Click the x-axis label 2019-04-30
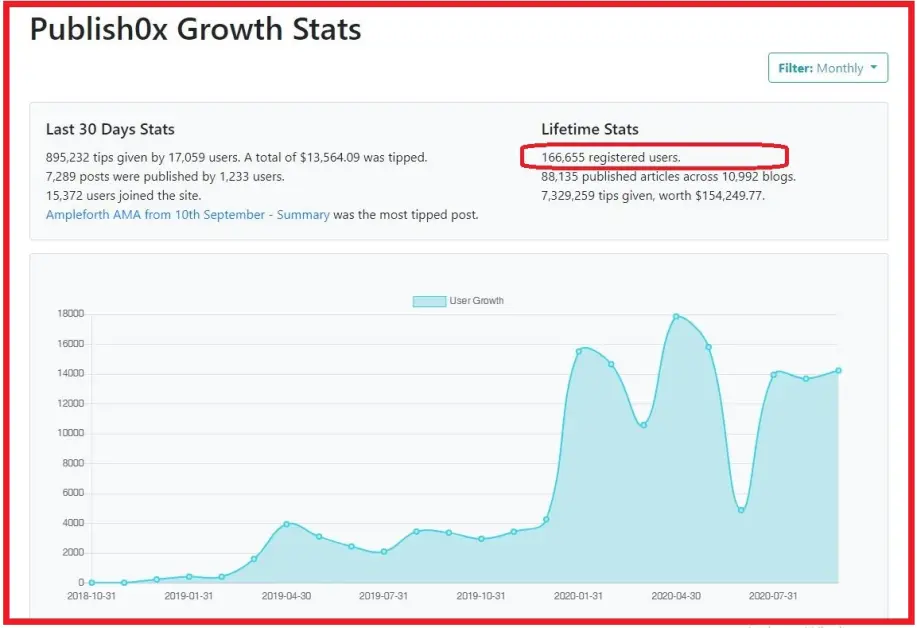917x628 pixels. pyautogui.click(x=286, y=596)
